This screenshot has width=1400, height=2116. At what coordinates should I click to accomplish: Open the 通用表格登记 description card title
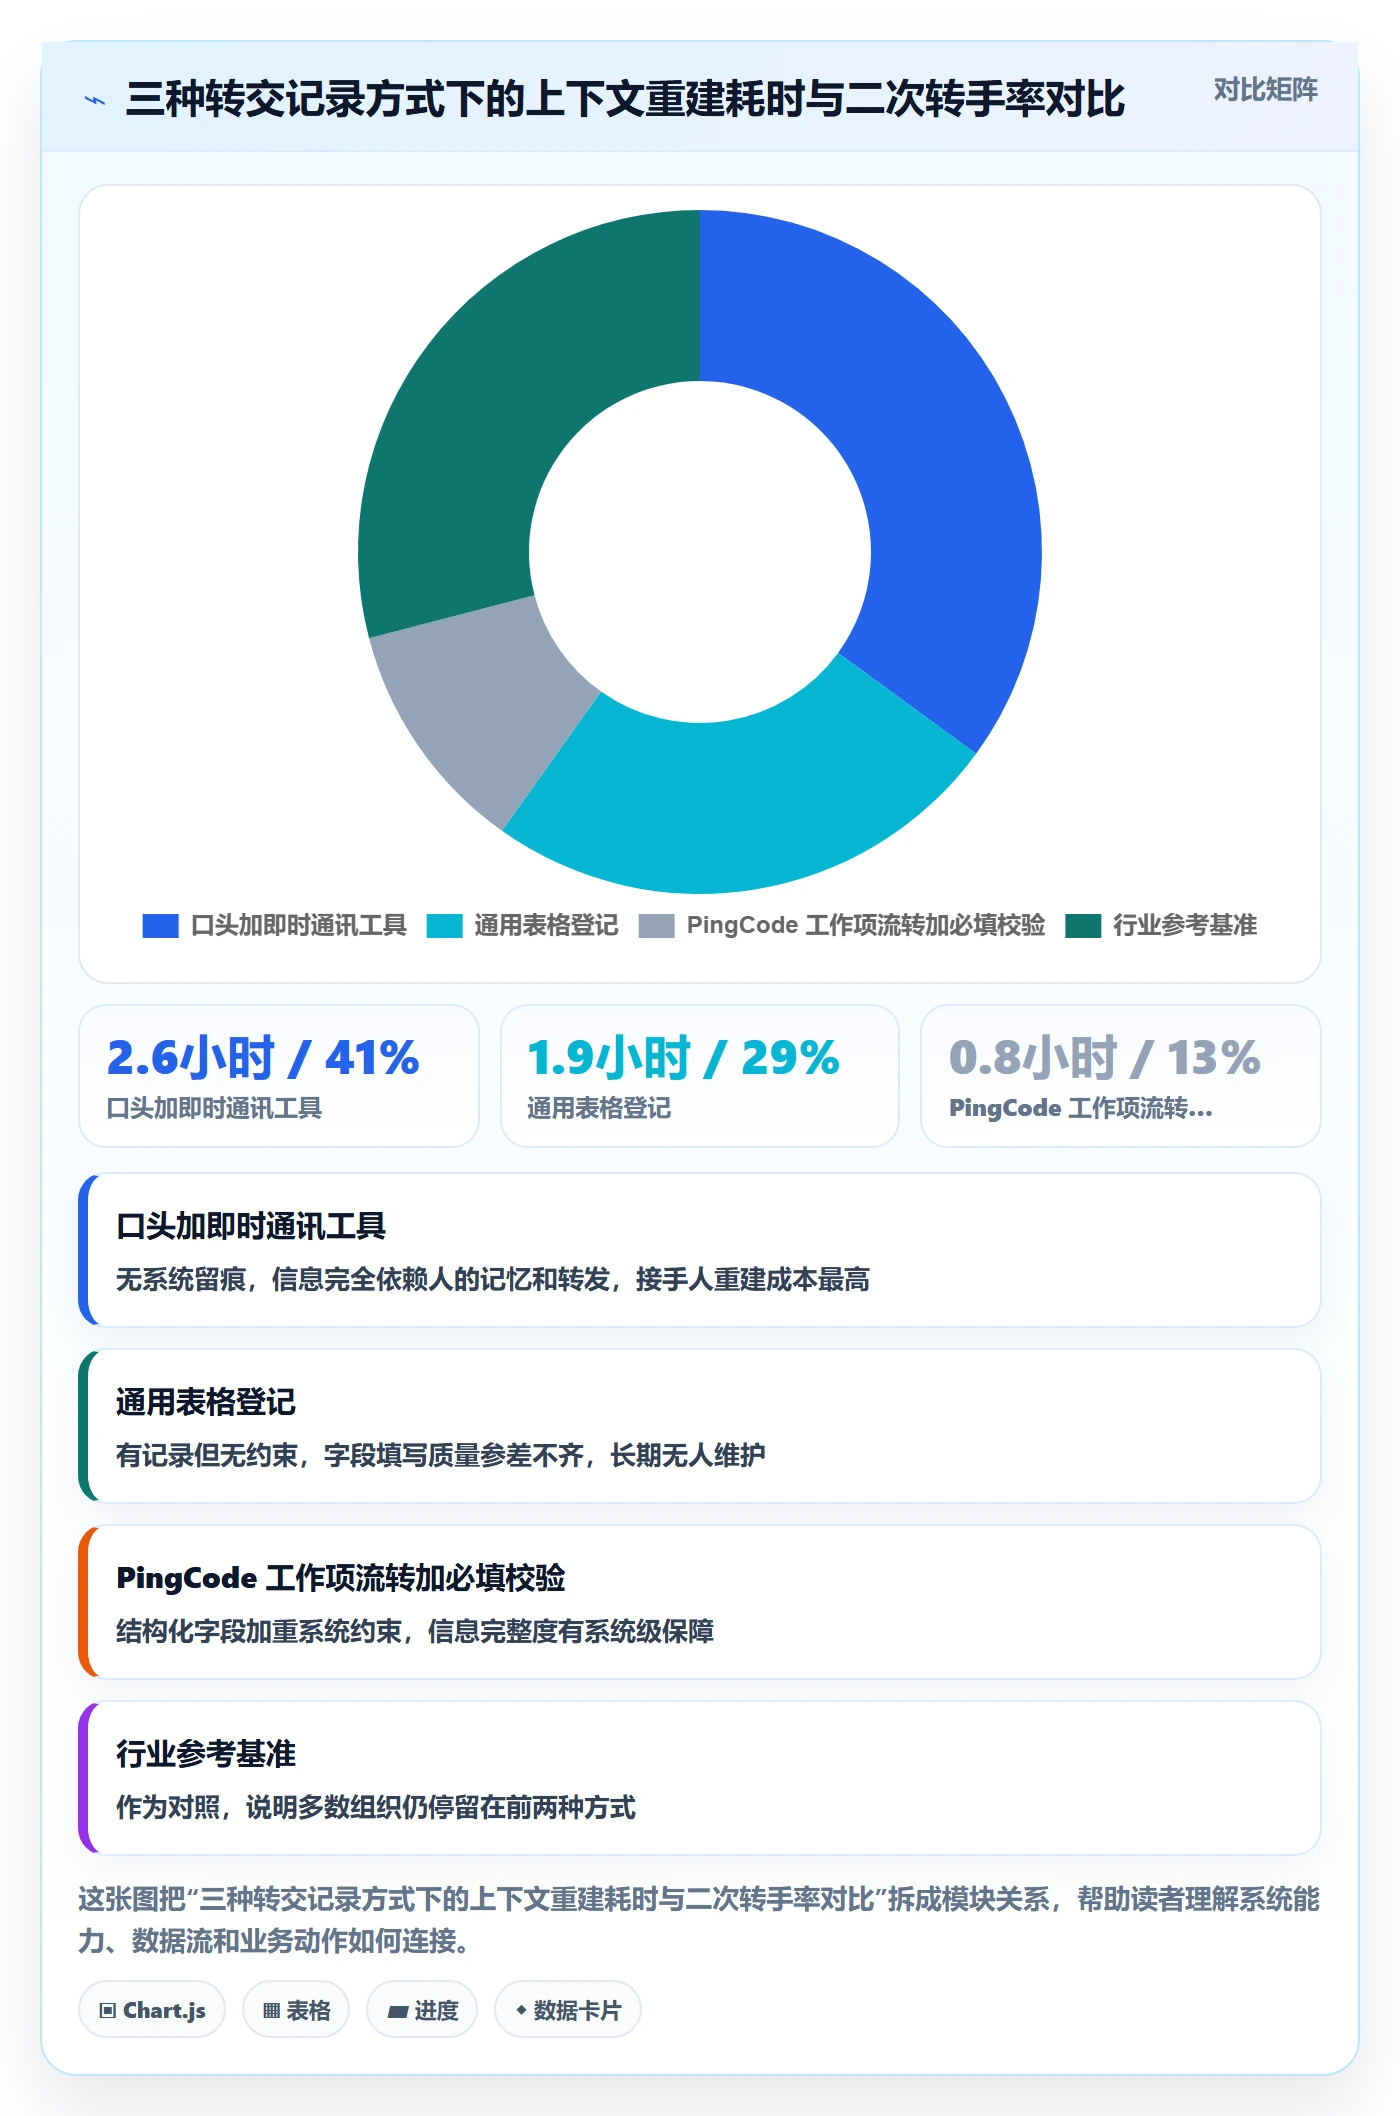tap(206, 1402)
